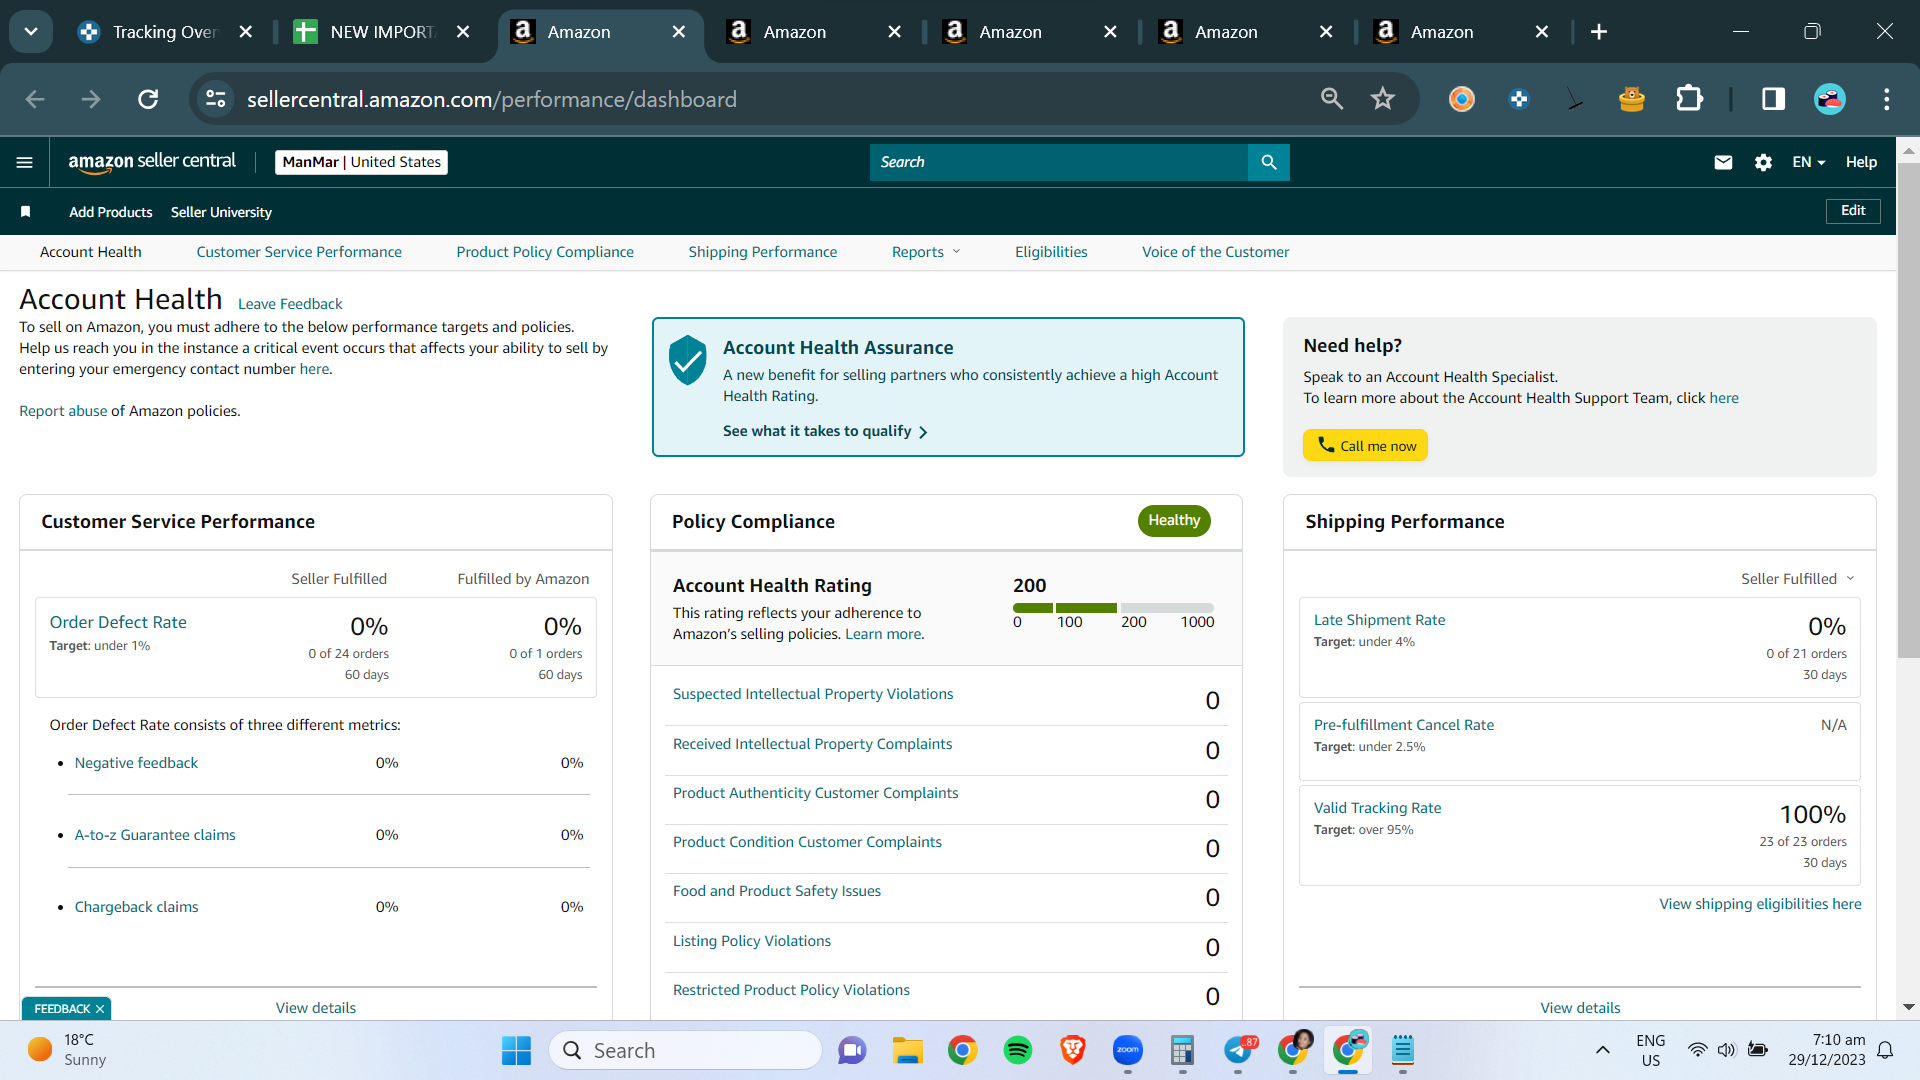Open the Eligibilities tab
The image size is (1920, 1080).
(1051, 252)
